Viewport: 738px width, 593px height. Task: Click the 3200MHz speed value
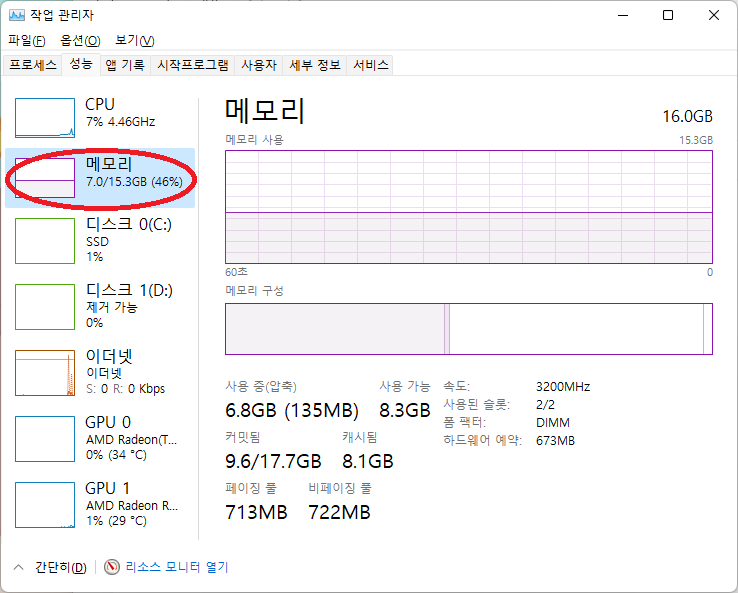click(563, 387)
